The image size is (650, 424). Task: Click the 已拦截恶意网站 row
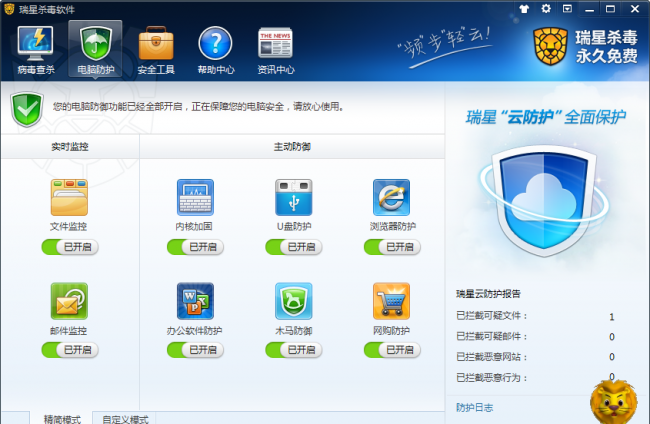click(535, 356)
